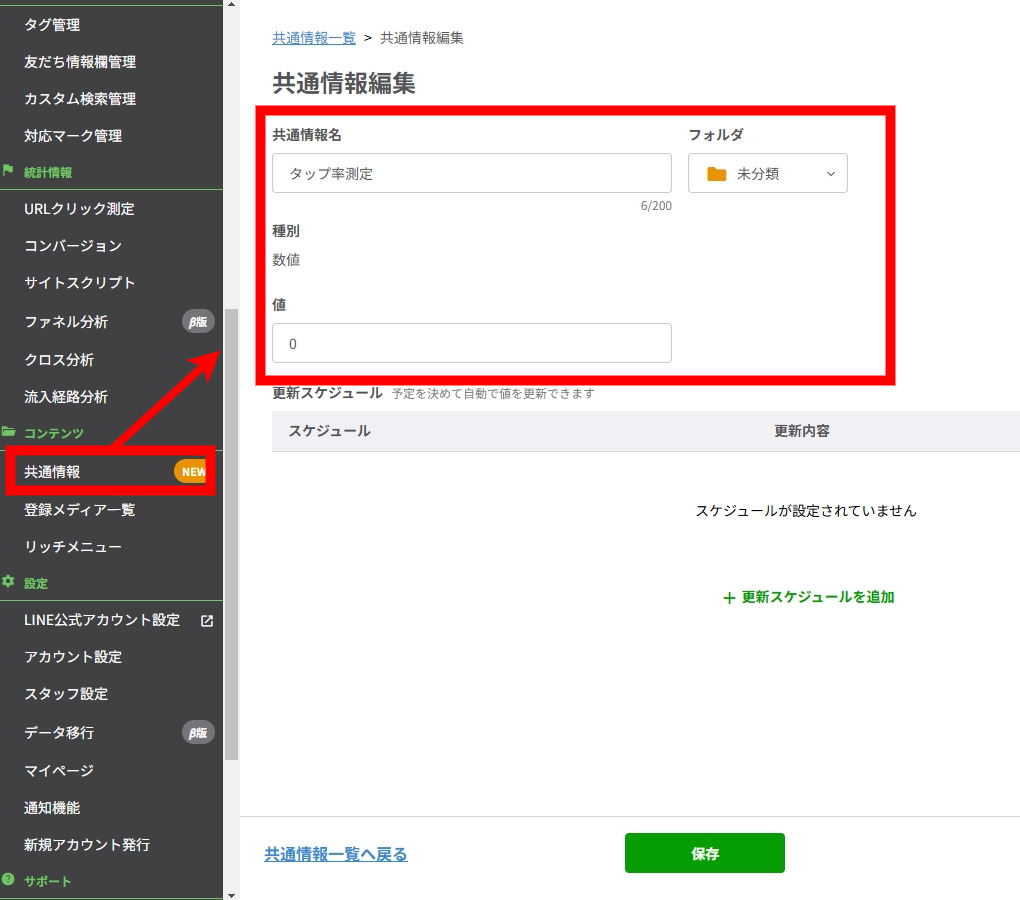Open URLクリック測定 in the sidebar
Viewport: 1020px width, 900px height.
[79, 209]
